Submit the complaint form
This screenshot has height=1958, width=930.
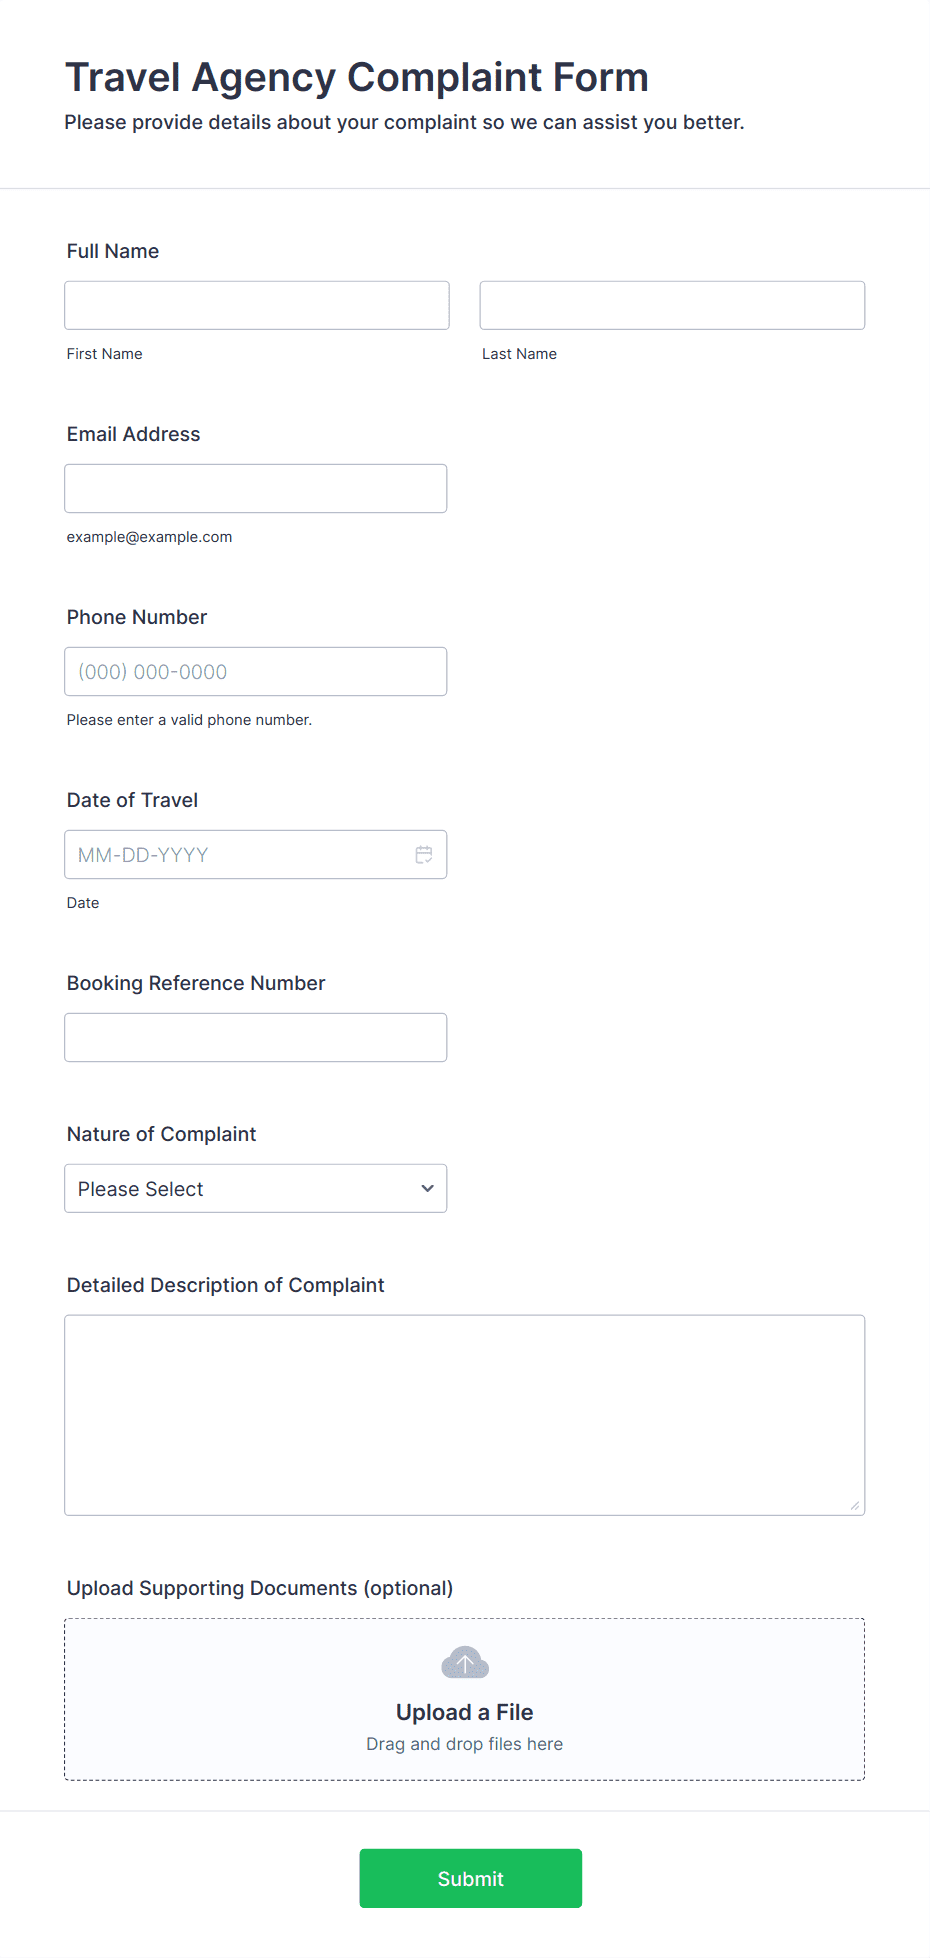[x=471, y=1879]
